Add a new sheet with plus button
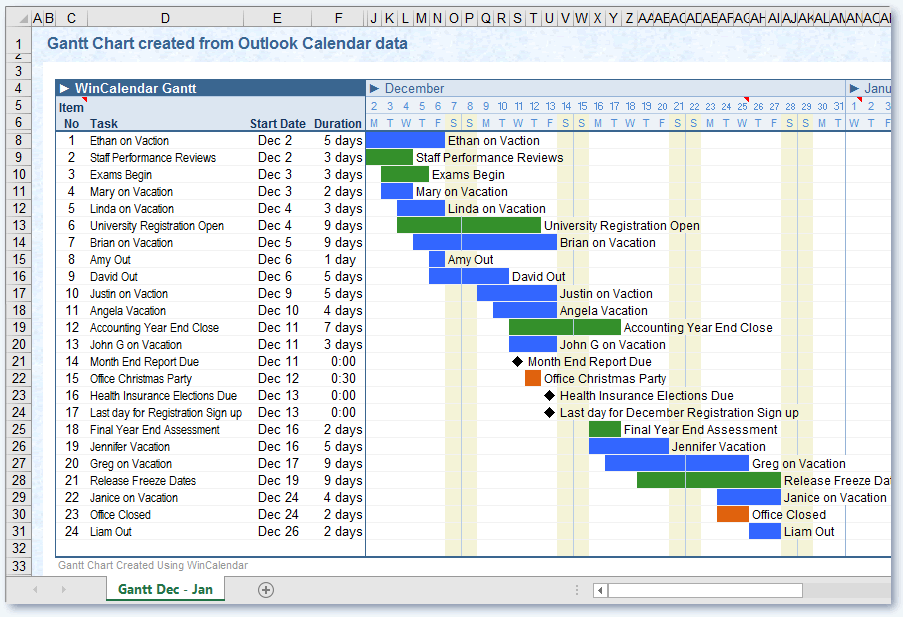This screenshot has height=617, width=903. tap(266, 590)
